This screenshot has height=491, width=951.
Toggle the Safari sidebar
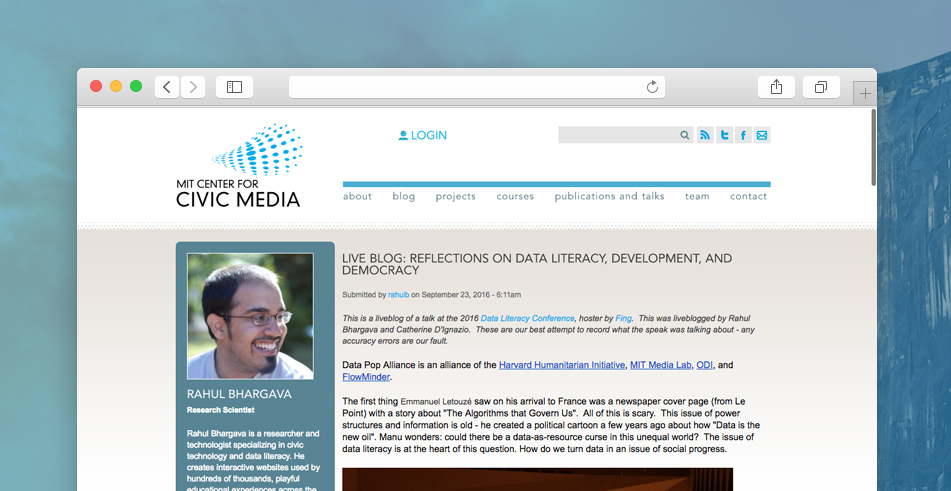pos(234,87)
